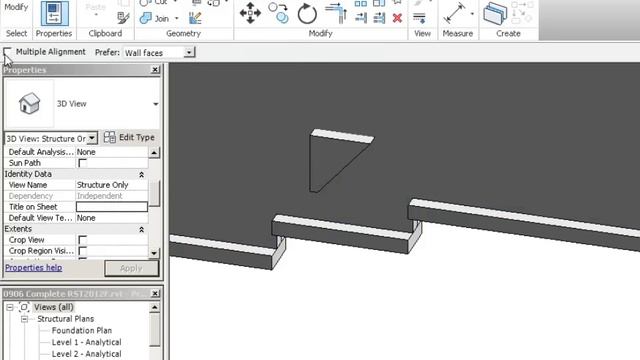Click the Modify select tool
This screenshot has height=360, width=640.
tap(16, 7)
